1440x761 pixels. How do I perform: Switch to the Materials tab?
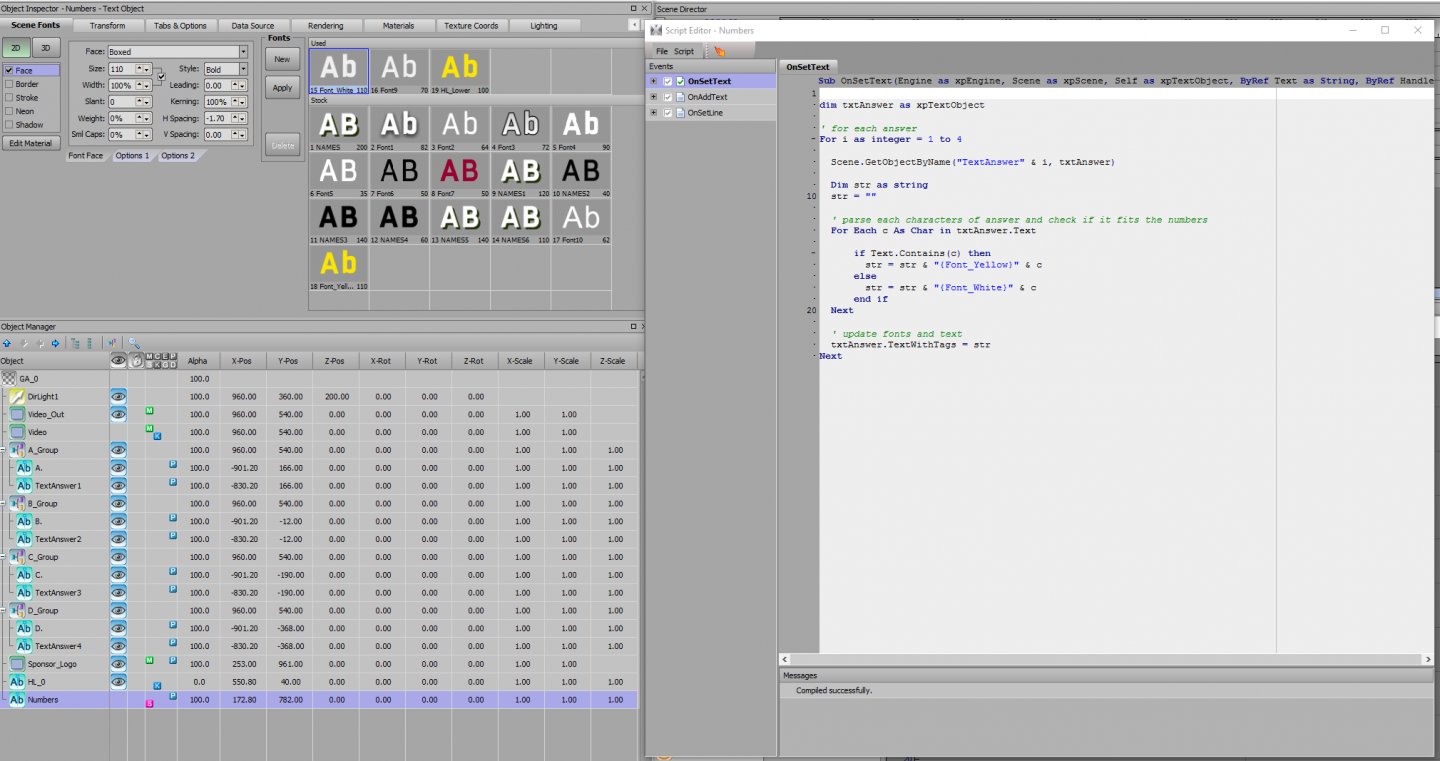398,26
